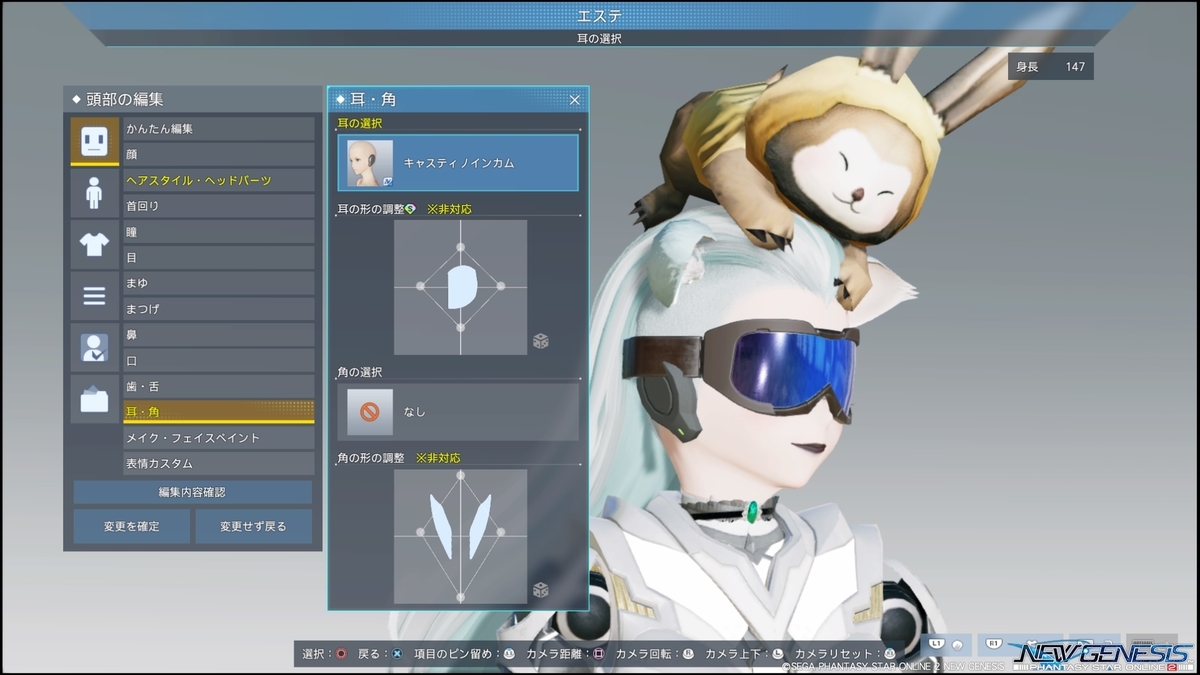Click the 身長 147 height readout

click(1051, 67)
